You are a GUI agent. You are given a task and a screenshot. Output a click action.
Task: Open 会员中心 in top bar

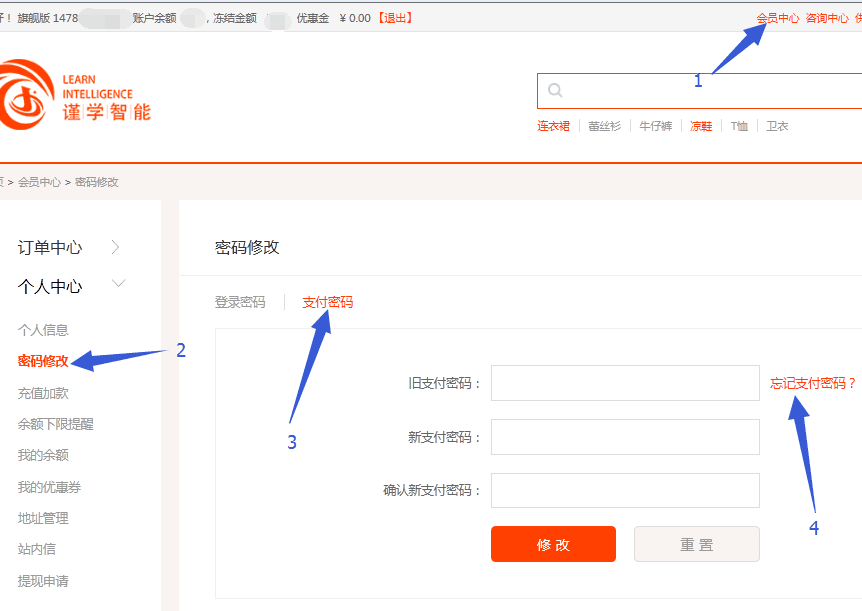click(777, 18)
